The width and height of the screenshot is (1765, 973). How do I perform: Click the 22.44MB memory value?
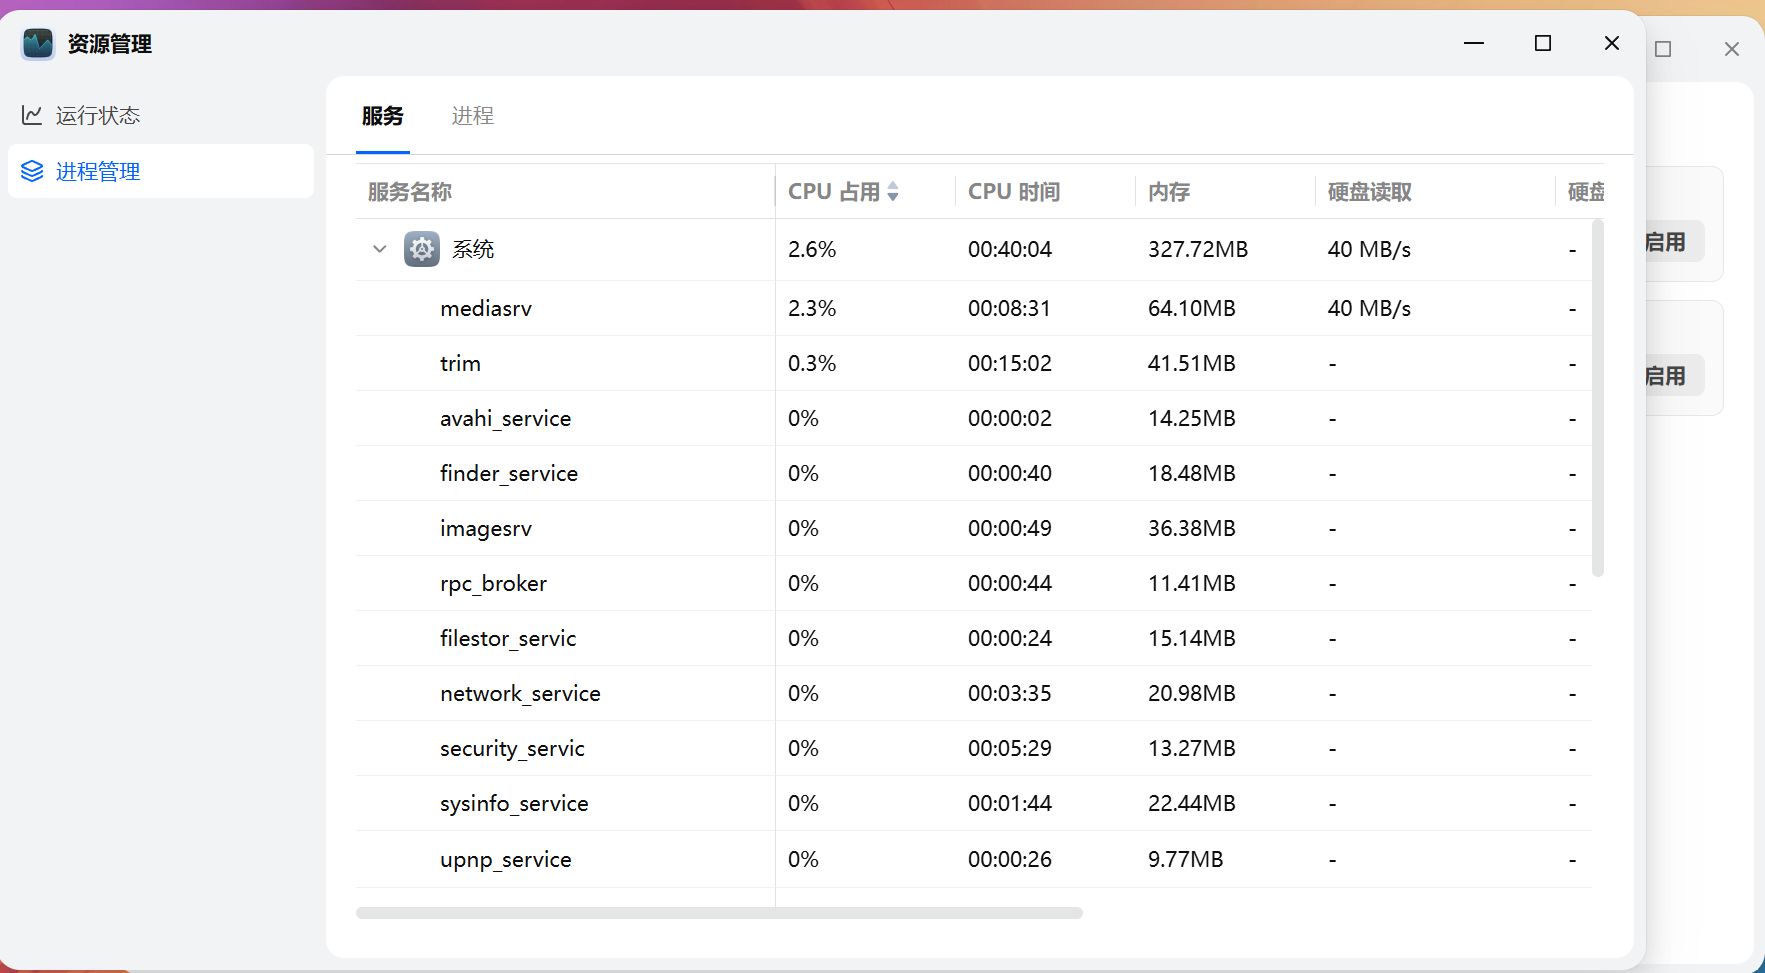1192,803
